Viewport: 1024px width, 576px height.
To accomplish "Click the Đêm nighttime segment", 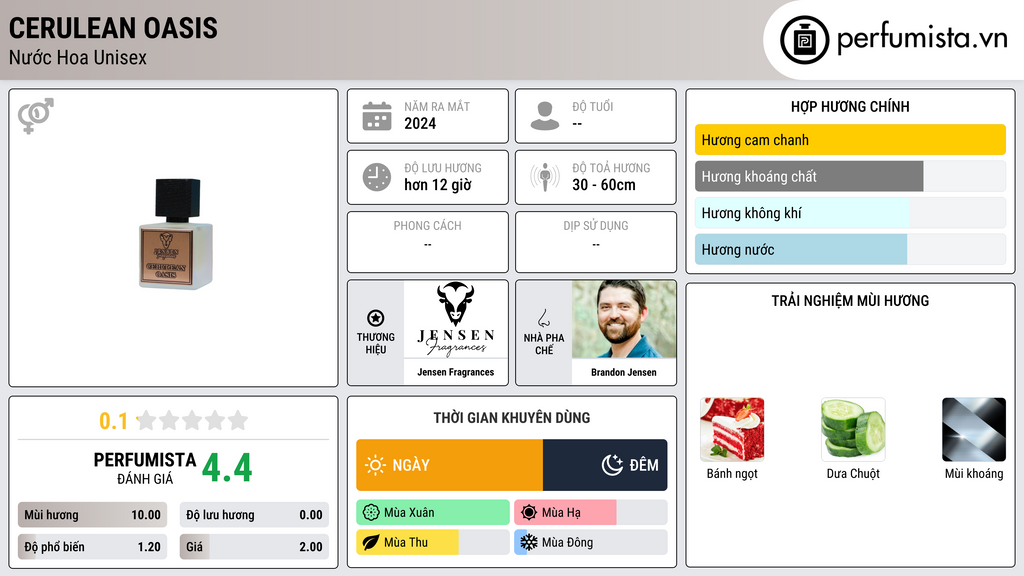I will tap(605, 465).
